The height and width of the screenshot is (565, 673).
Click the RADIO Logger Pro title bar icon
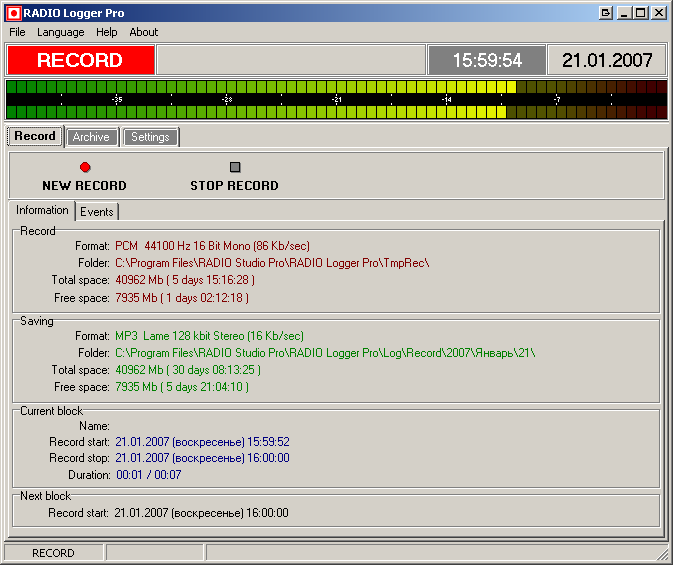(x=13, y=13)
